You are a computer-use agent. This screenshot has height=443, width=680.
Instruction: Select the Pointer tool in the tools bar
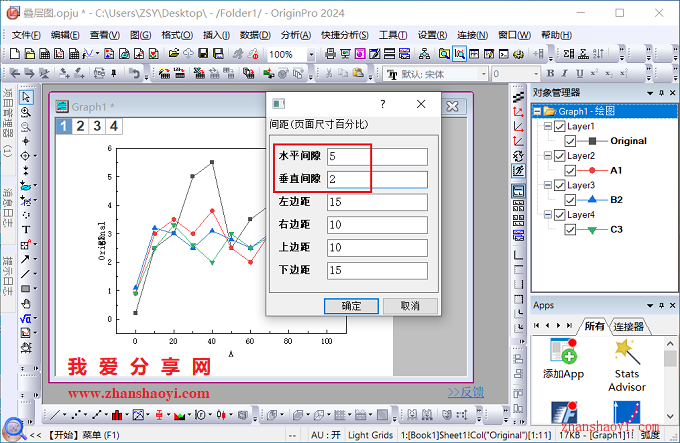point(26,97)
